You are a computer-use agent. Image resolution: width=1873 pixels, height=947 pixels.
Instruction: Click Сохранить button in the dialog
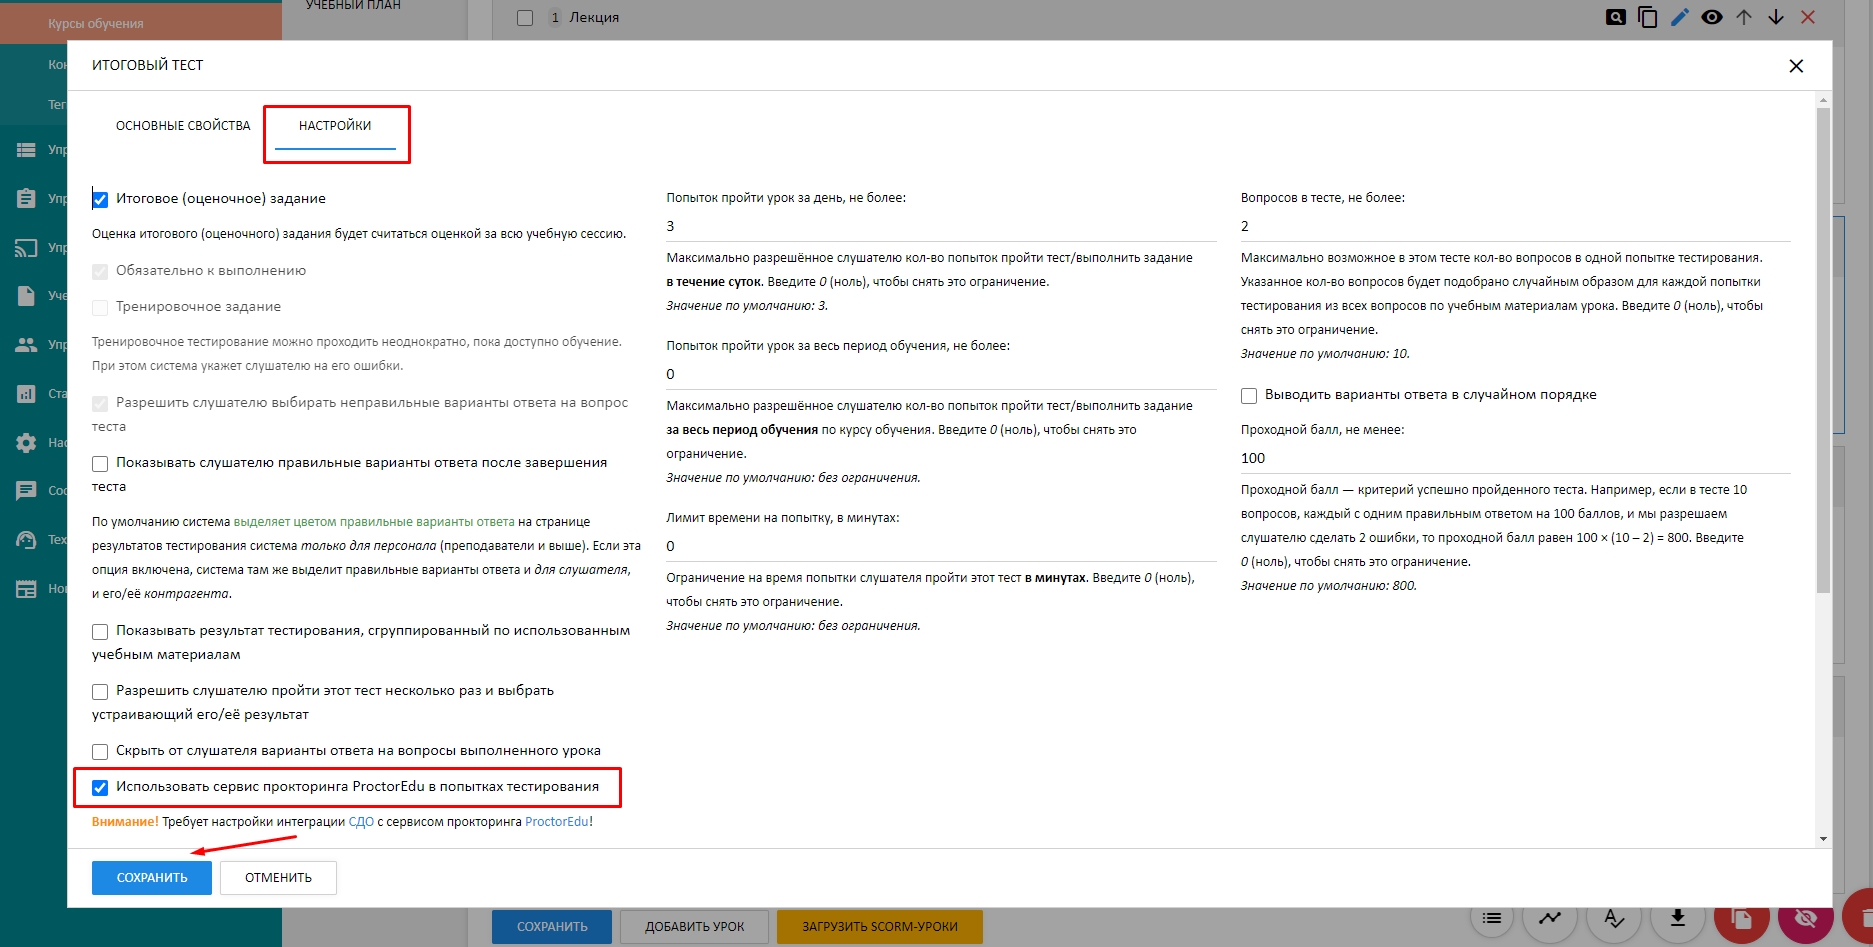(152, 878)
